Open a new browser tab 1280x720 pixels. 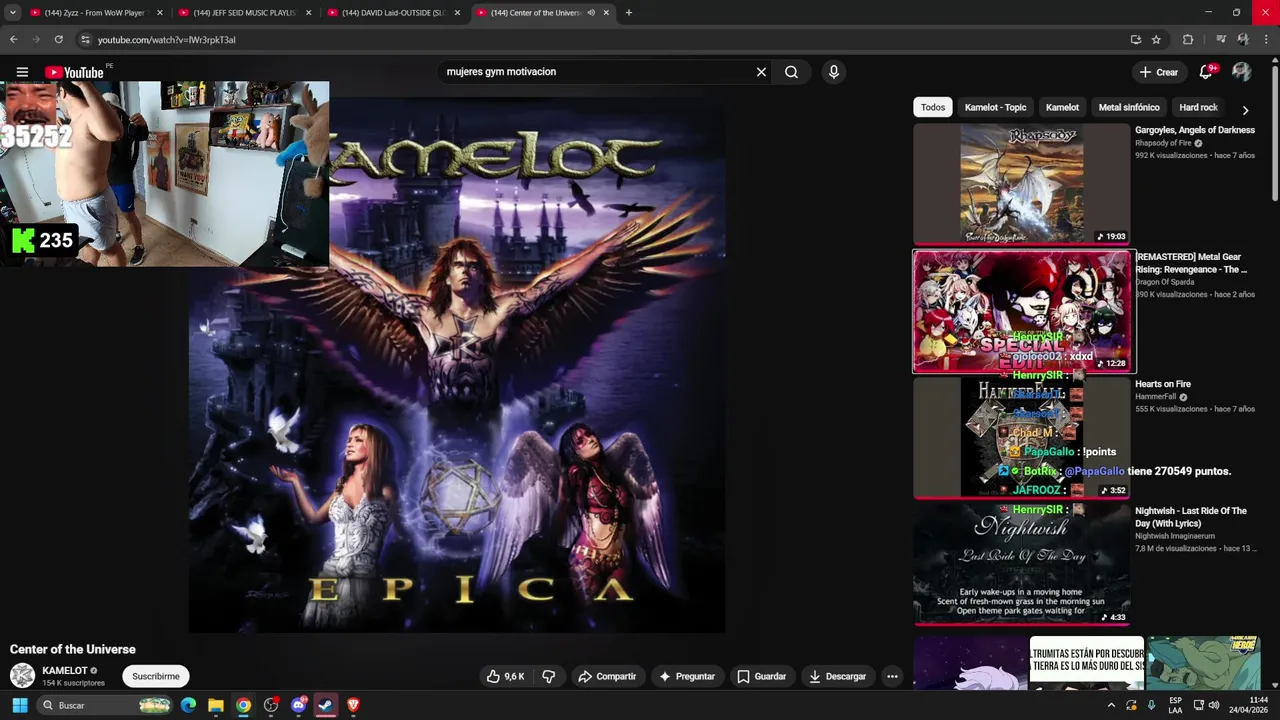[628, 13]
